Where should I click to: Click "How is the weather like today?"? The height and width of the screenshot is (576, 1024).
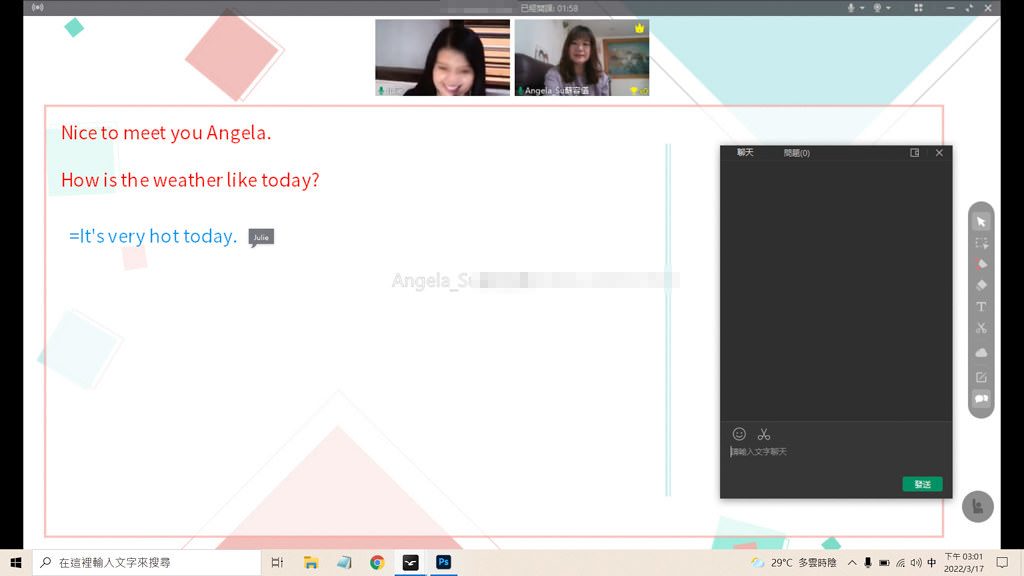coord(190,180)
